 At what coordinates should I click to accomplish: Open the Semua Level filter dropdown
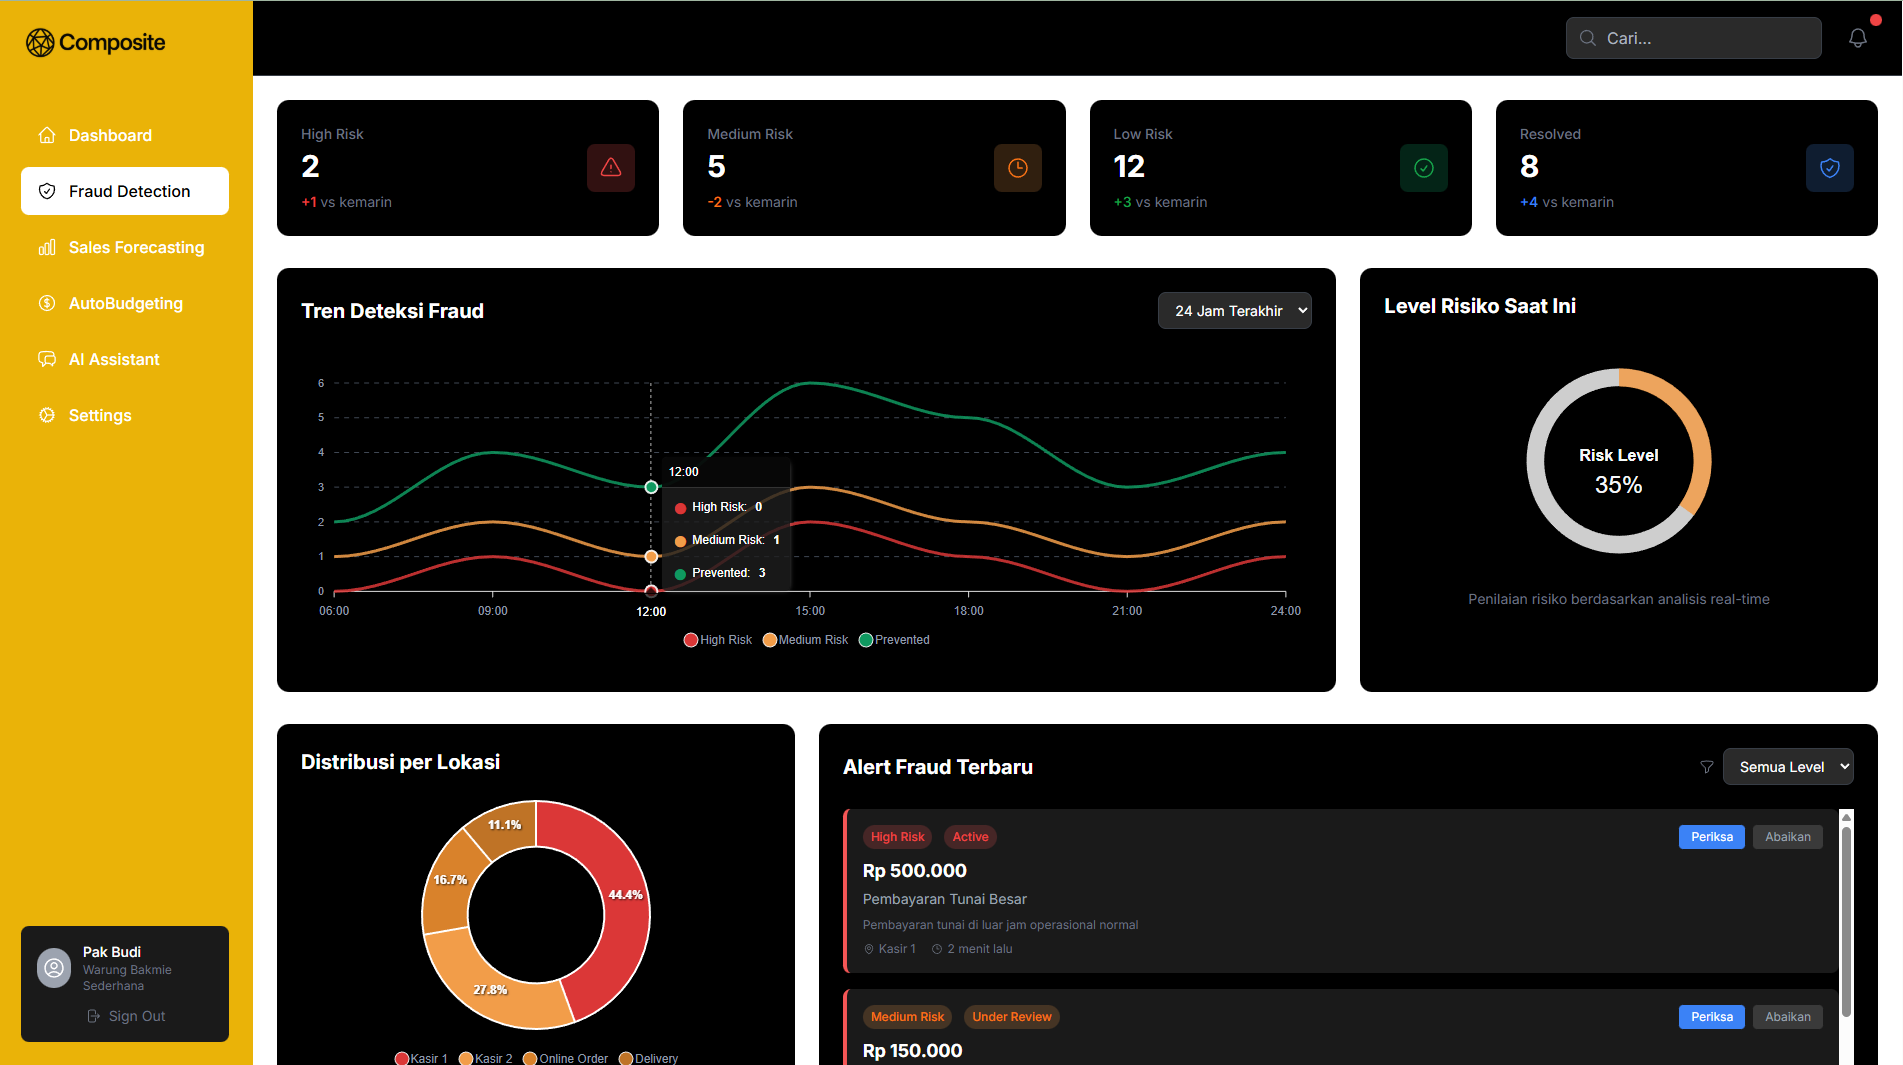[1787, 767]
